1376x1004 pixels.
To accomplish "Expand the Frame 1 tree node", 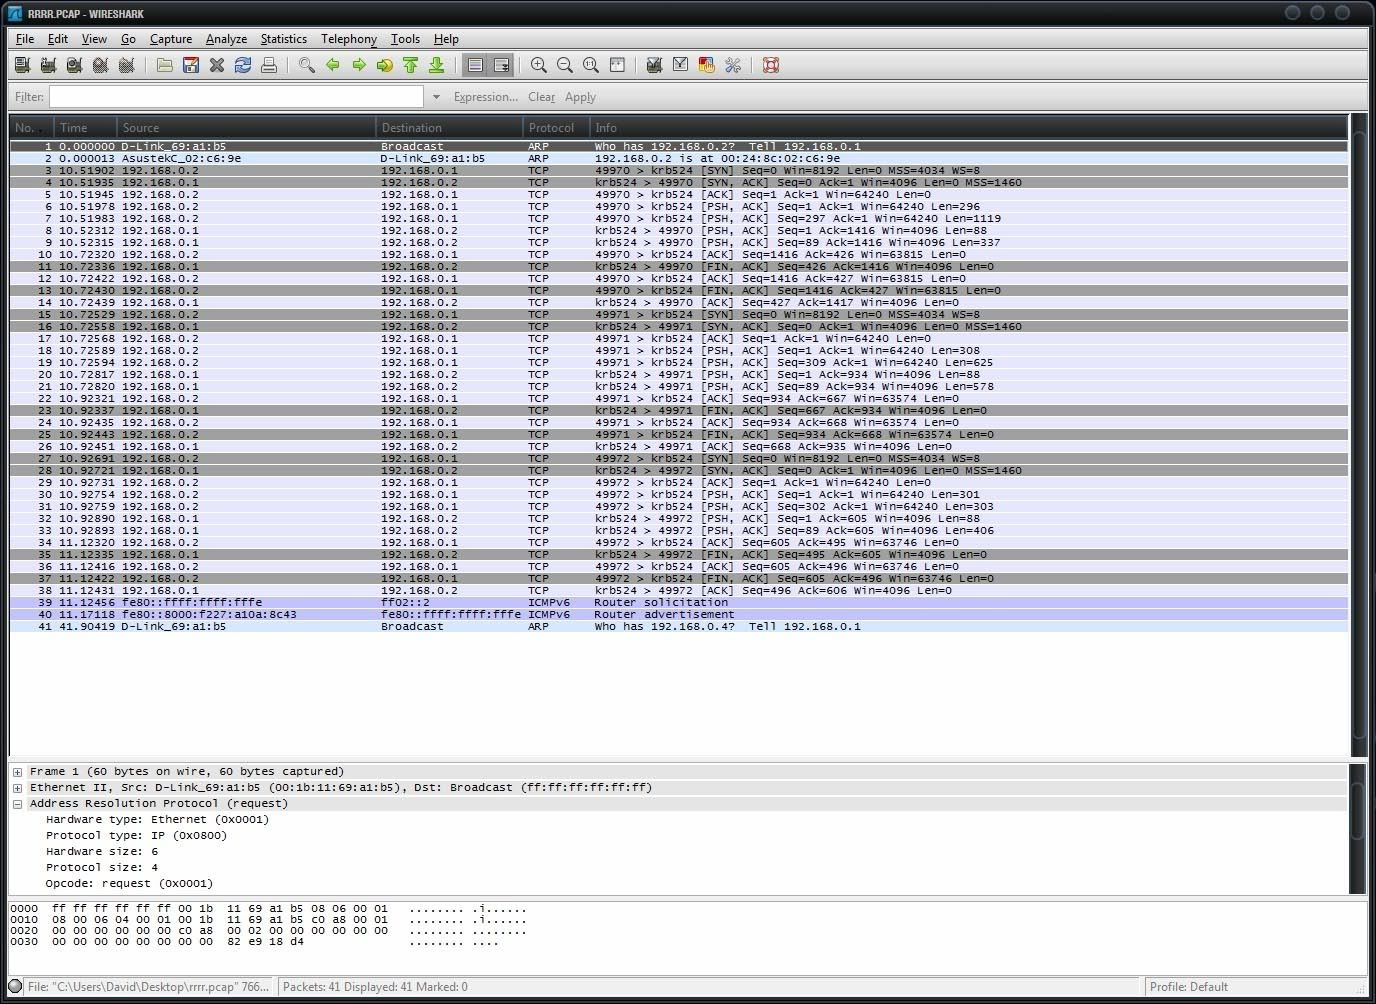I will pyautogui.click(x=18, y=772).
